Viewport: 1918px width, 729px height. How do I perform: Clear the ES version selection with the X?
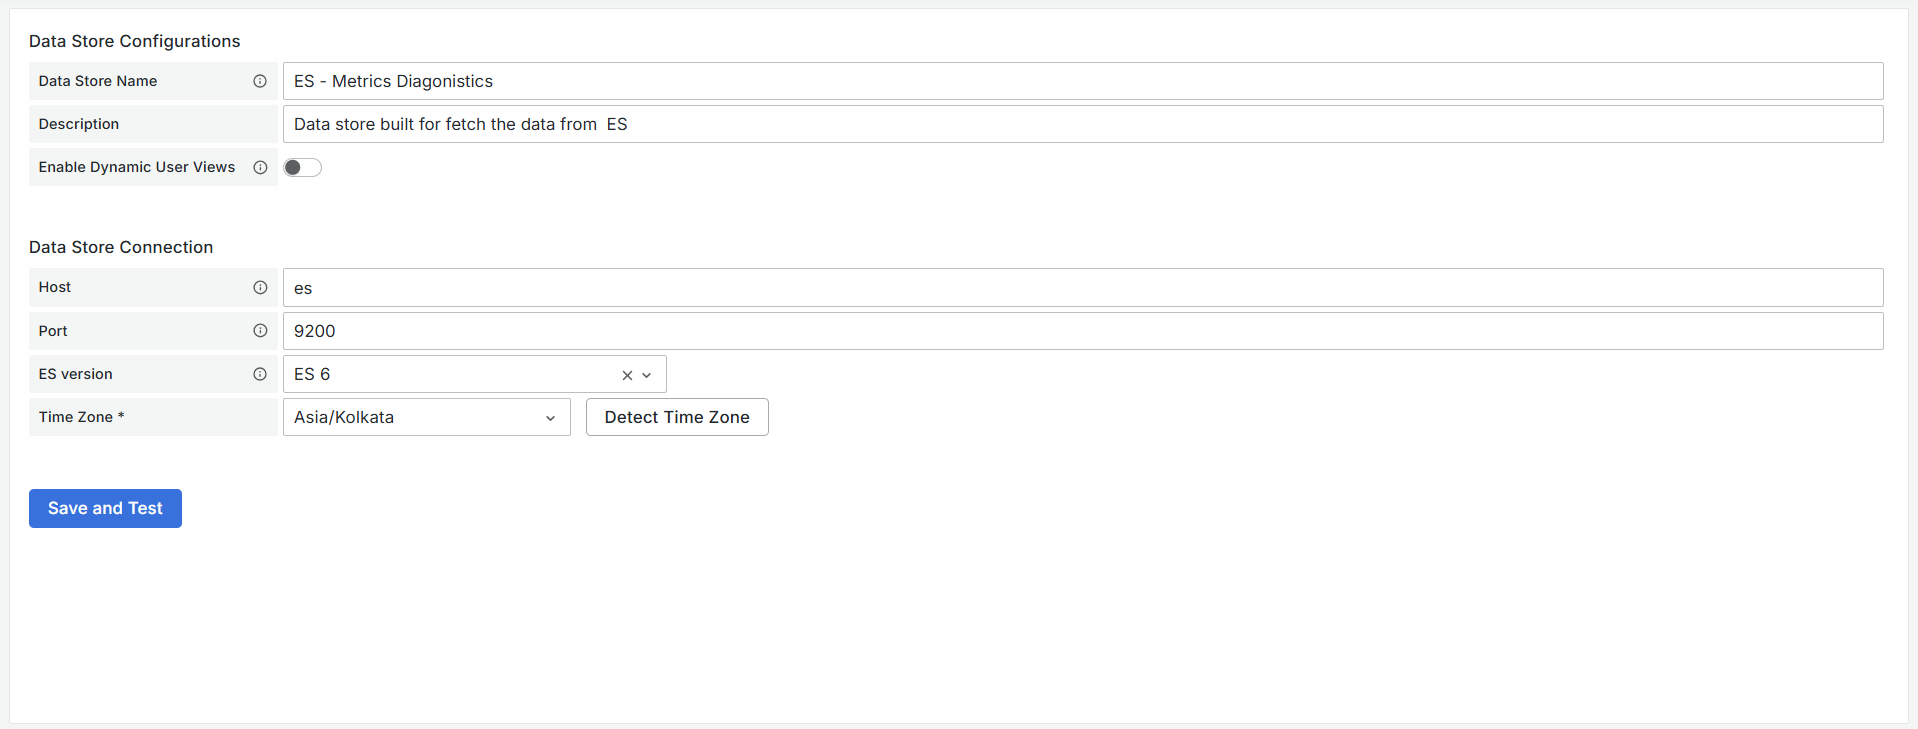pyautogui.click(x=627, y=375)
